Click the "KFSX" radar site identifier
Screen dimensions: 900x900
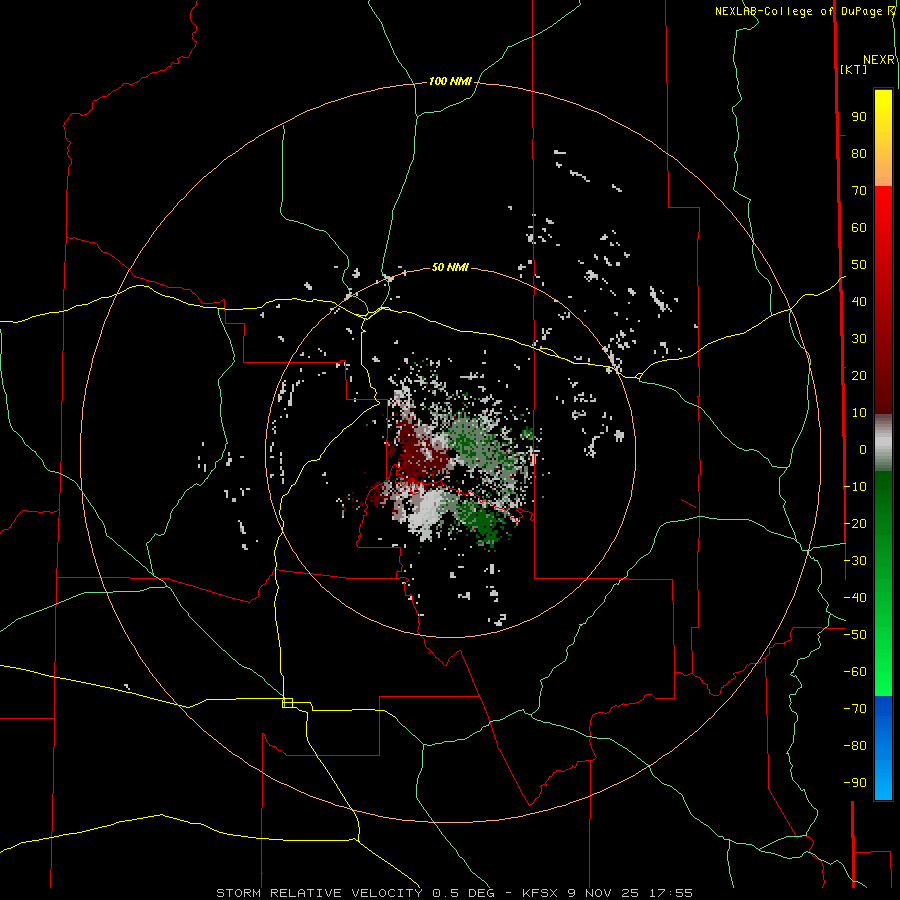(x=540, y=893)
